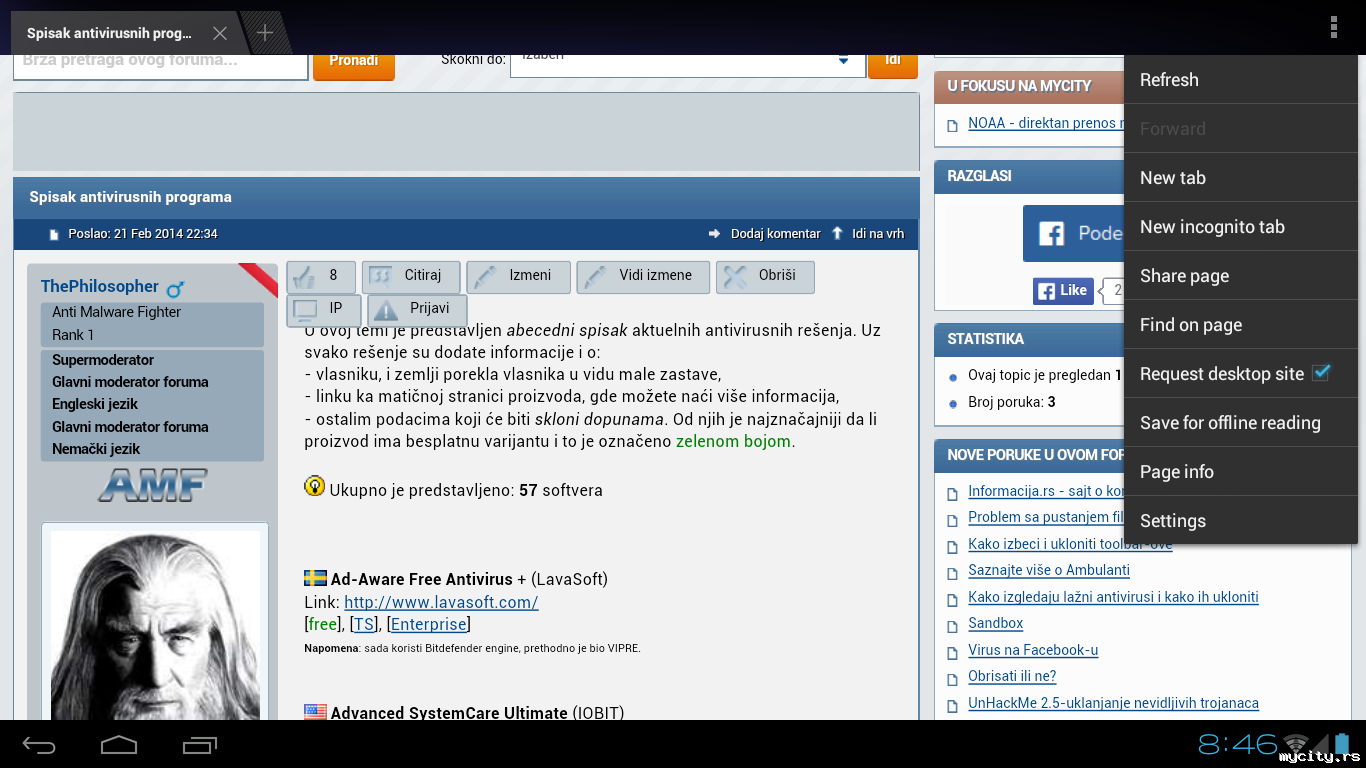Click the page icon beside NOAA link
Screen dimensions: 1366x768
tap(952, 125)
